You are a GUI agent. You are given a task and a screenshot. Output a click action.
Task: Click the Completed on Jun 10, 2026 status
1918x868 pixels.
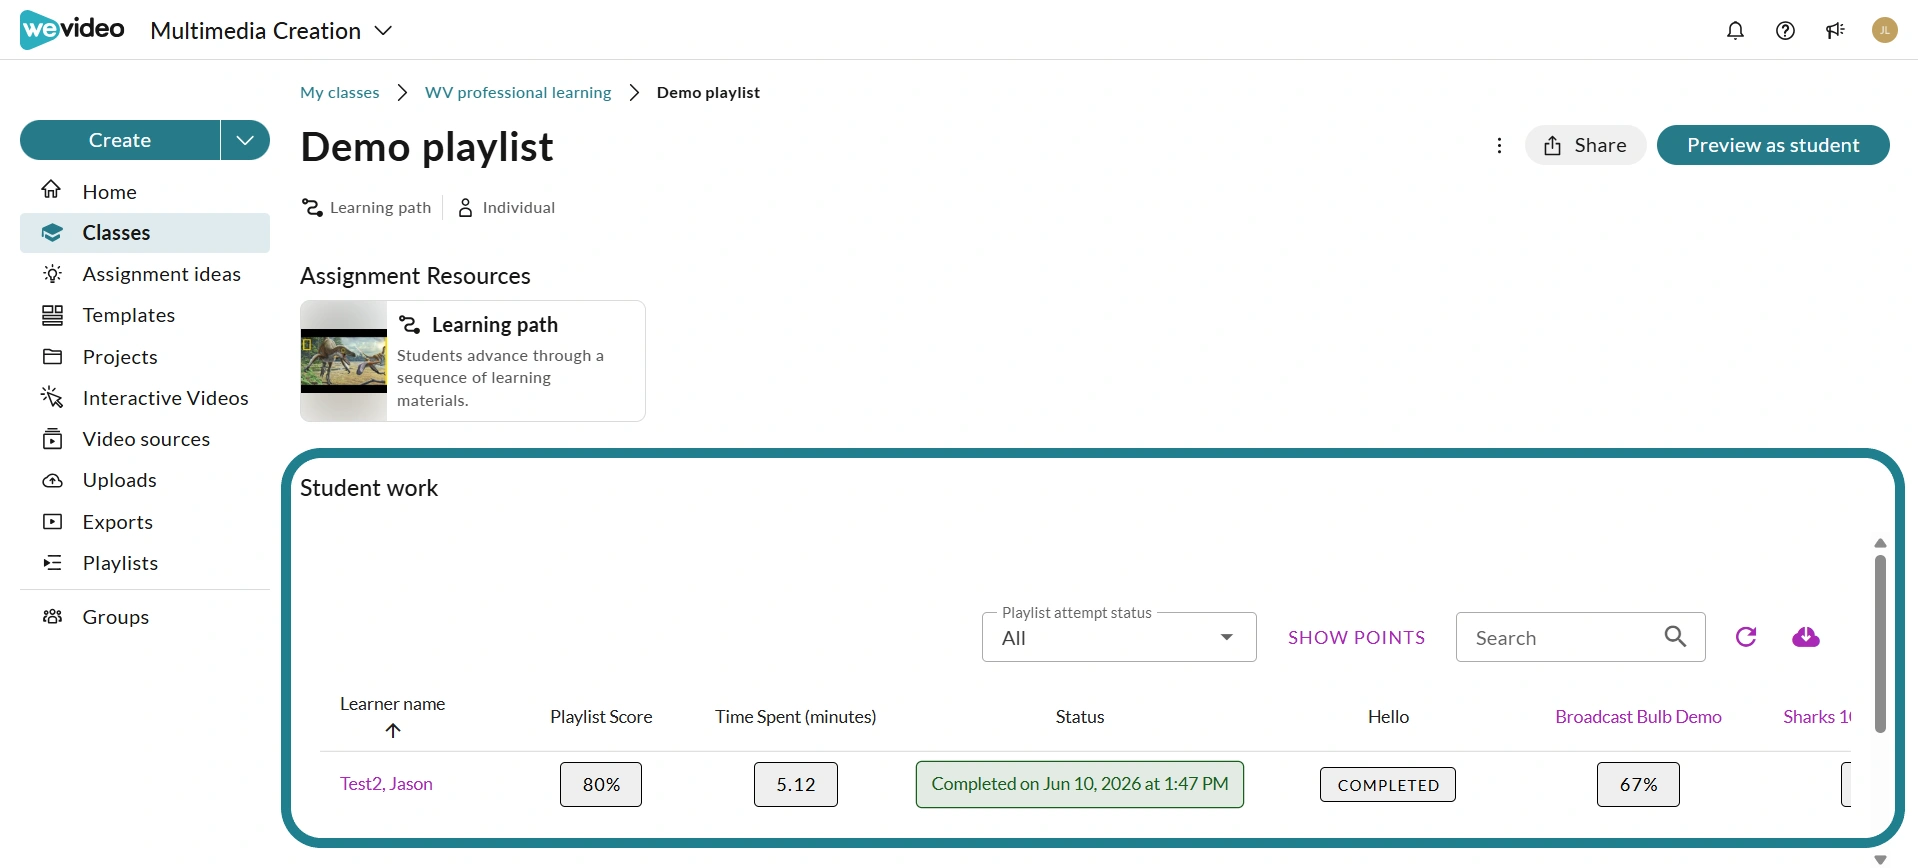[x=1080, y=785]
